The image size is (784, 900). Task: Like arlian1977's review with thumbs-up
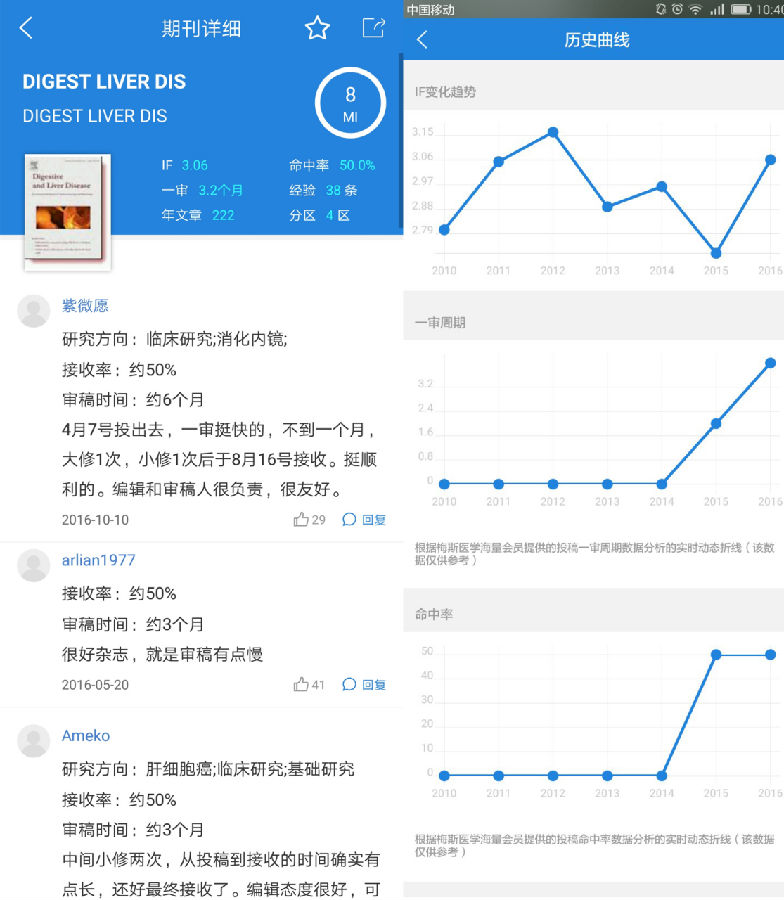pos(309,685)
